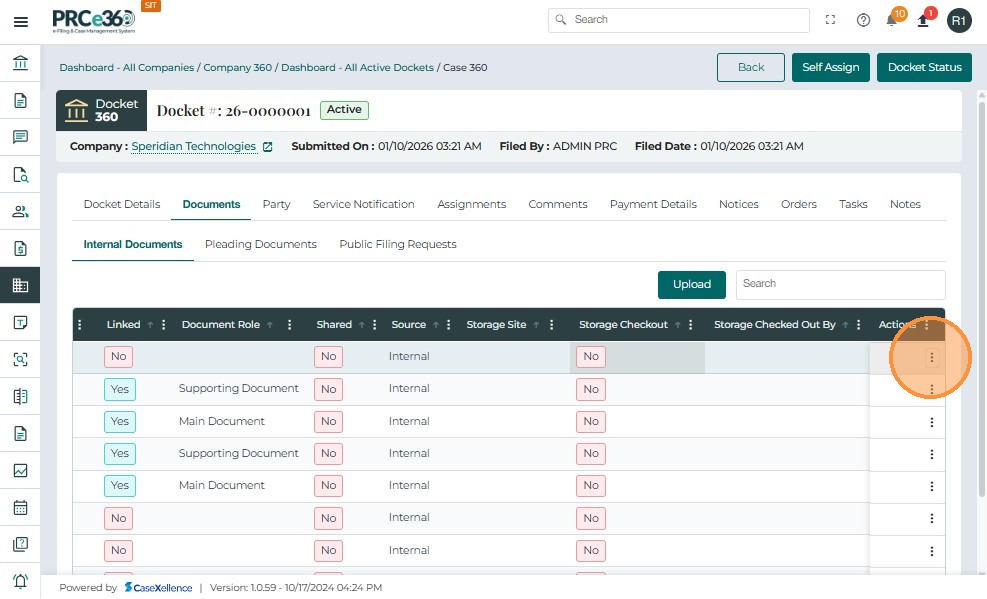Click the Self Assign button
Viewport: 987px width, 599px height.
pyautogui.click(x=831, y=67)
